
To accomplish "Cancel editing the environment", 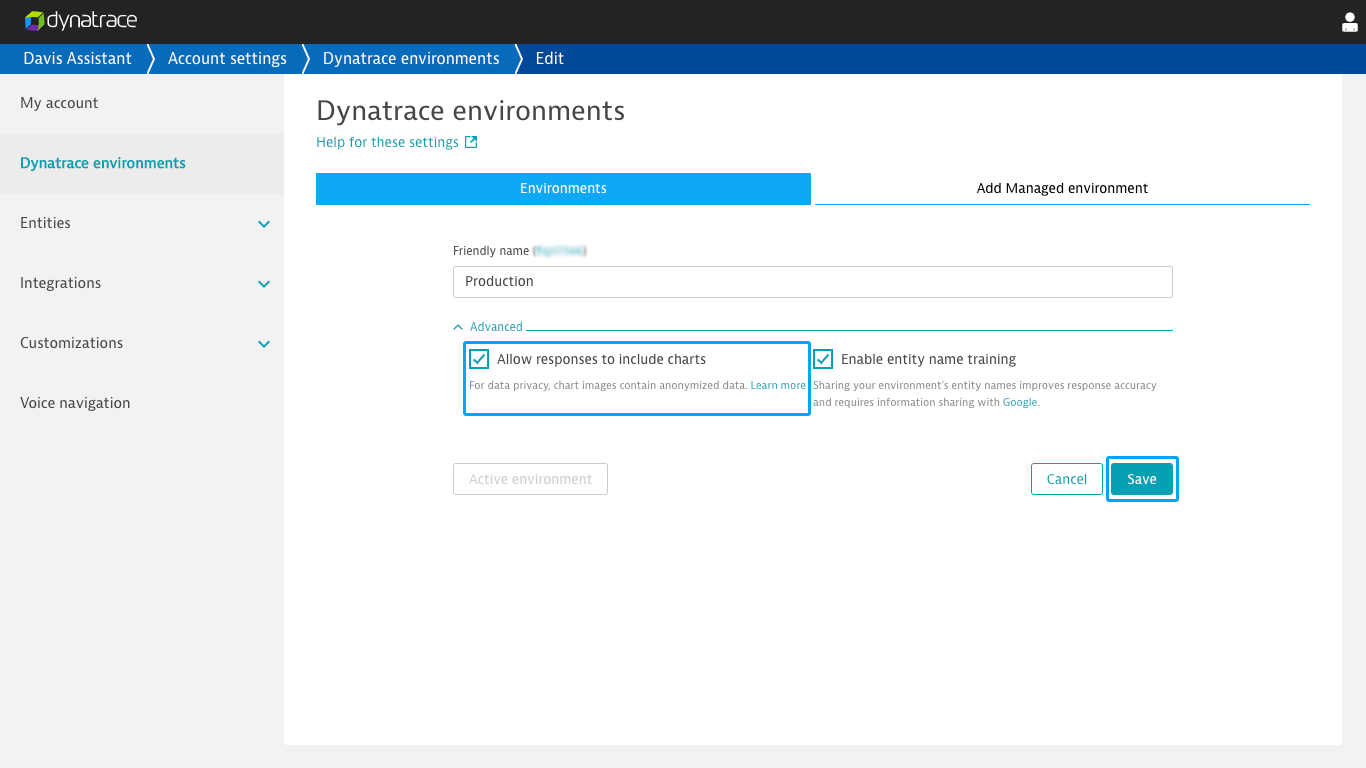I will tap(1067, 479).
